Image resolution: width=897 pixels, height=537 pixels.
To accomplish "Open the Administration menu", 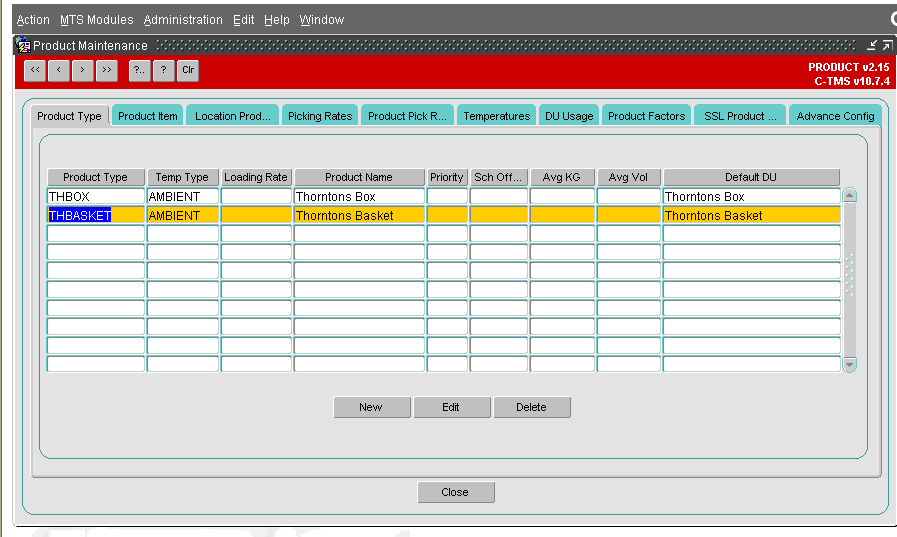I will click(x=183, y=20).
